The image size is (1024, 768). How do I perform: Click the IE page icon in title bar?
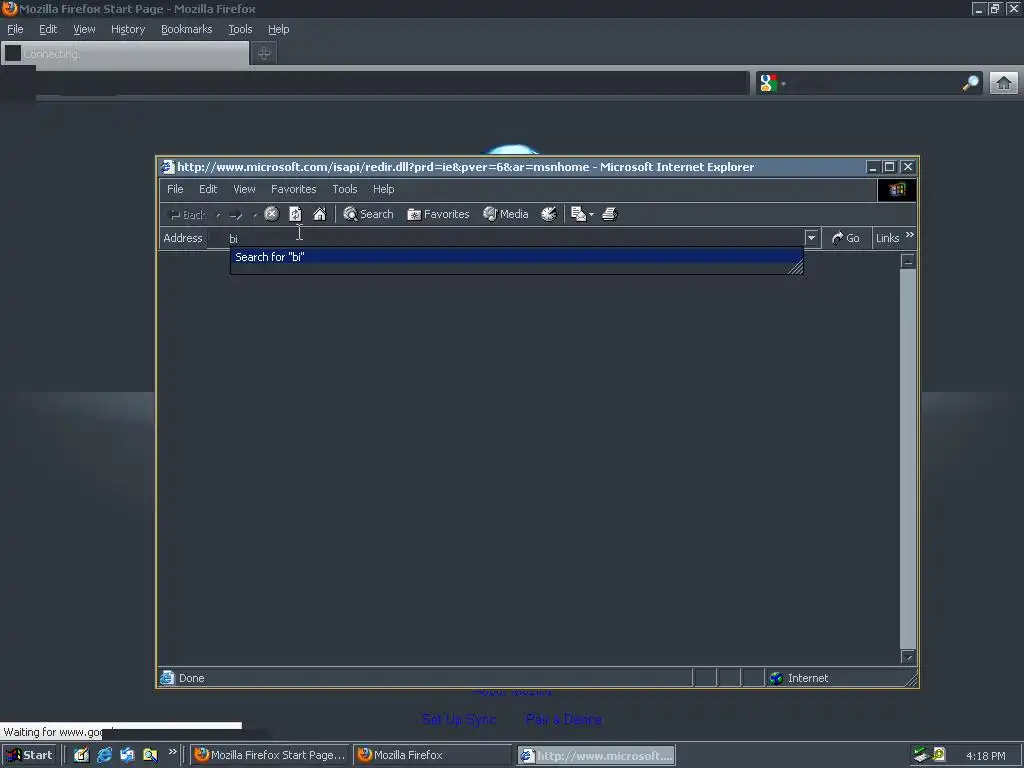point(168,167)
